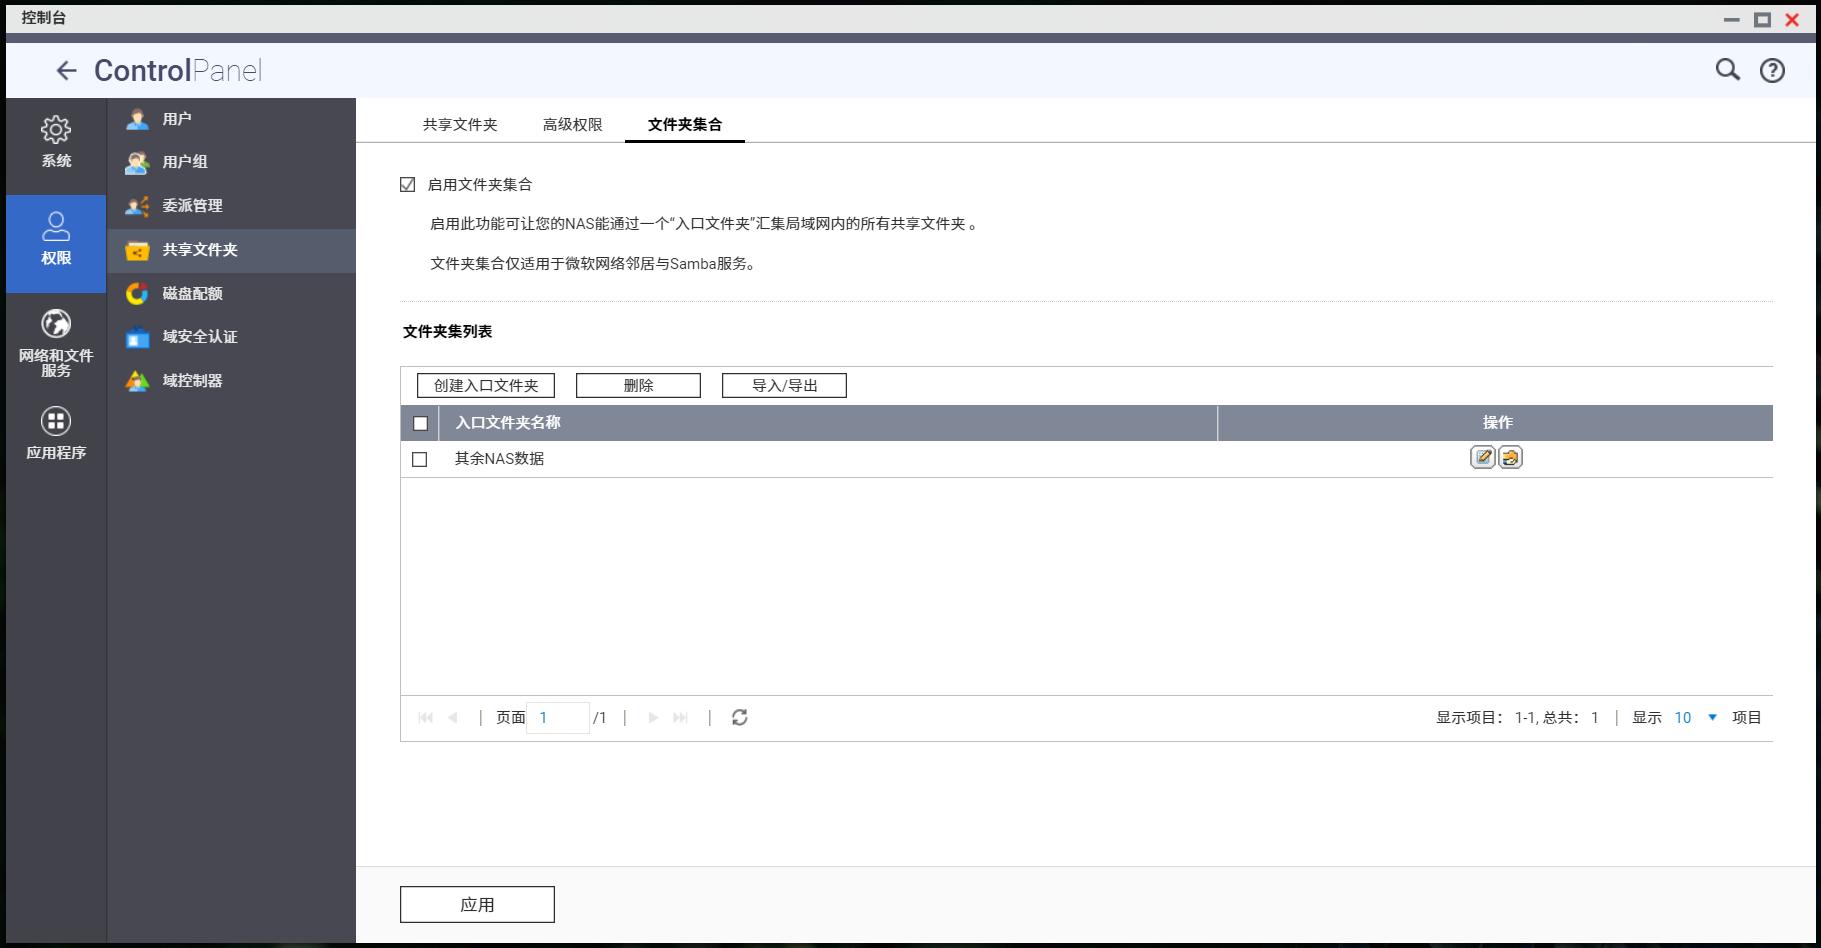Switch to the 网络和文件服务 section
This screenshot has width=1821, height=948.
point(56,340)
